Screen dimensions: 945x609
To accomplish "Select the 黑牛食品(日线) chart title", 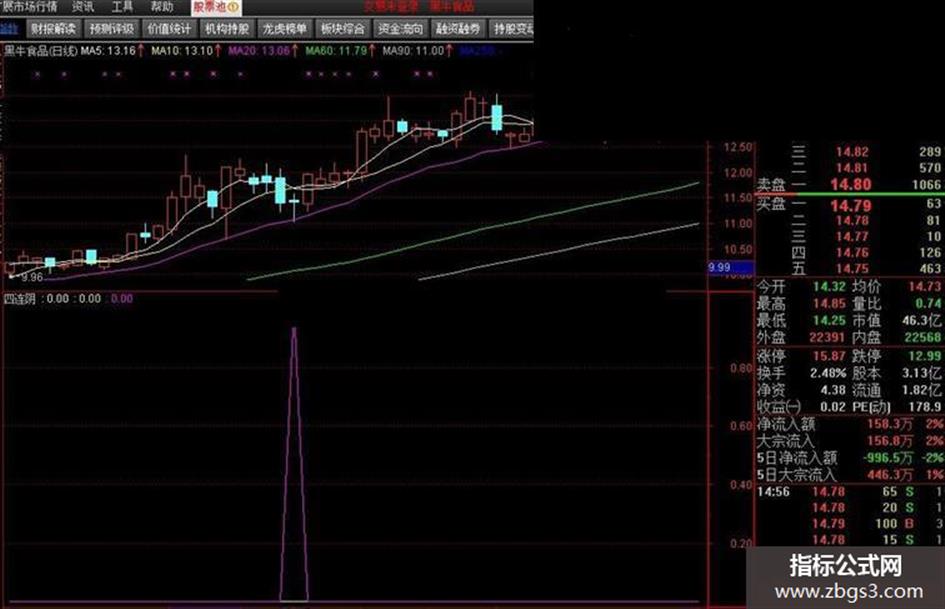I will [x=40, y=51].
